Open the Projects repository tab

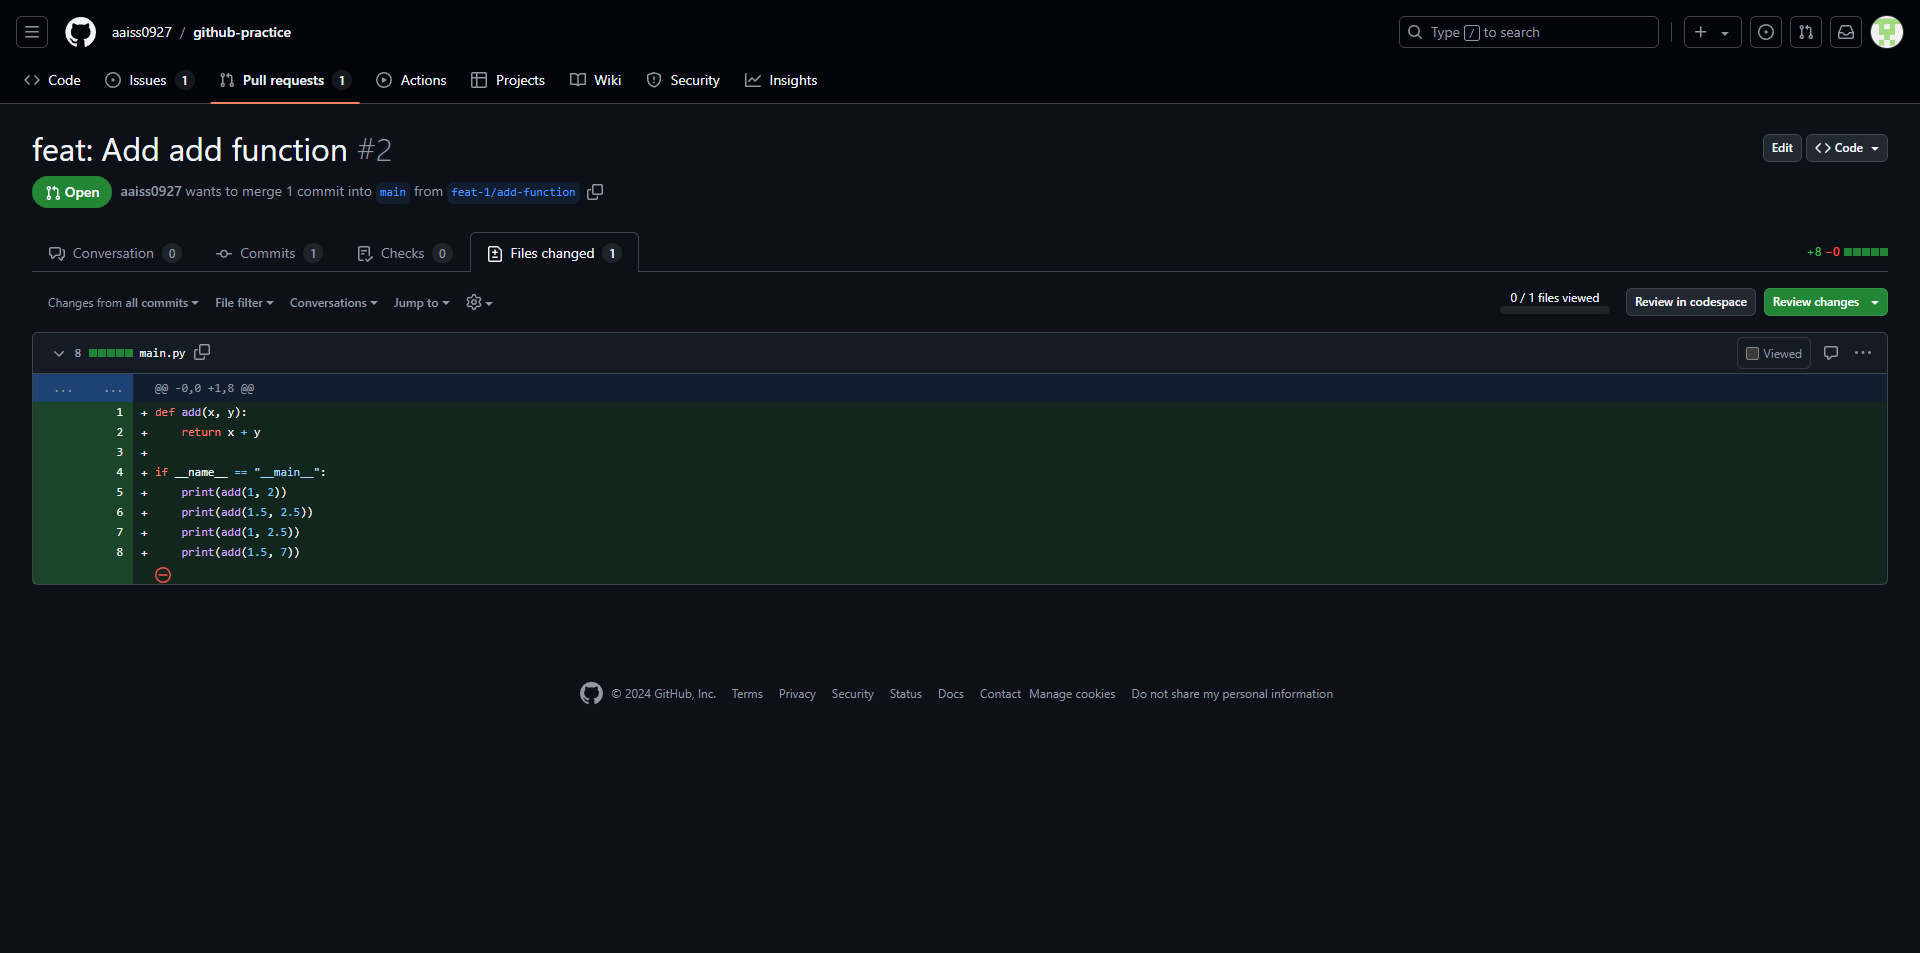coord(508,80)
